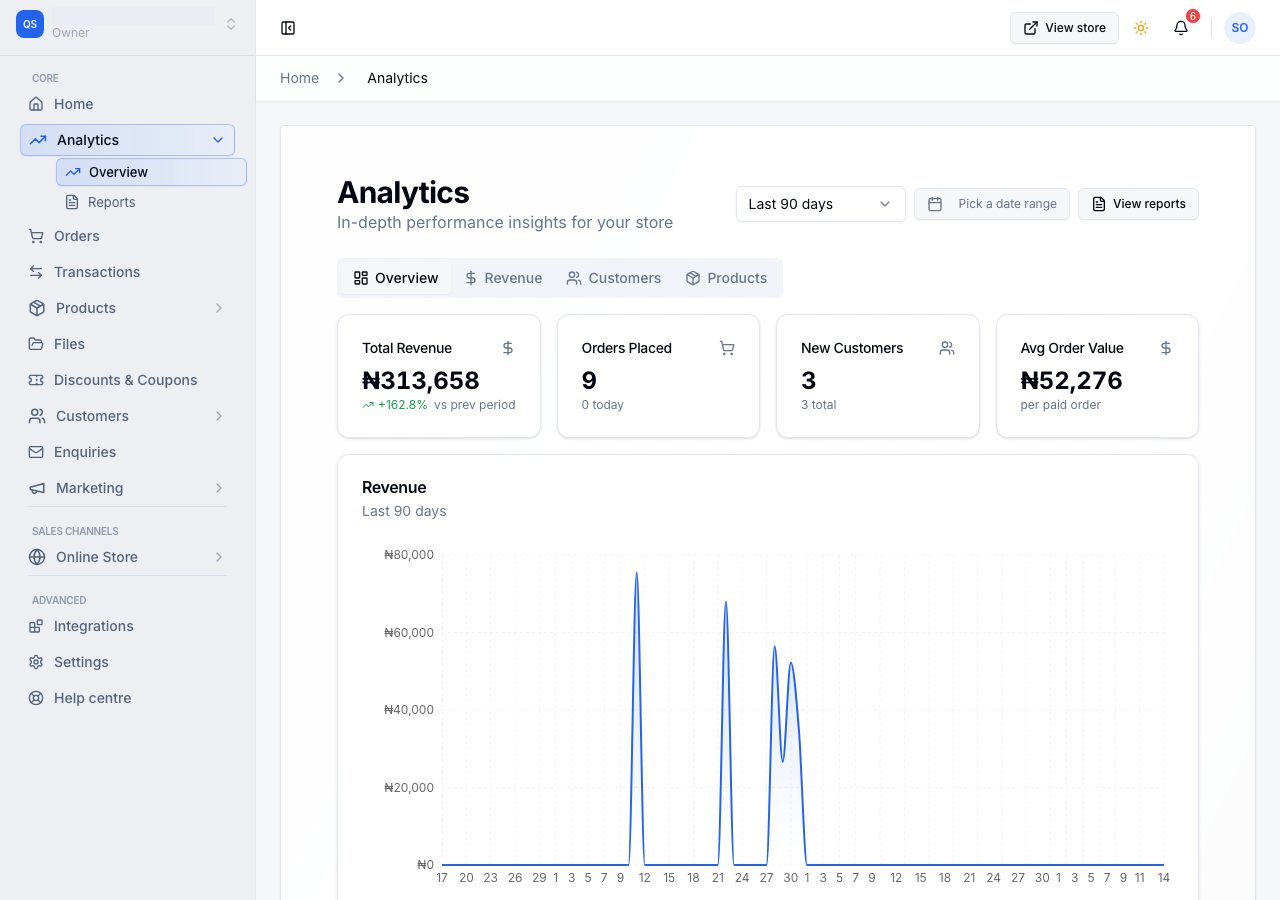Open Settings label in the sidebar

point(81,662)
